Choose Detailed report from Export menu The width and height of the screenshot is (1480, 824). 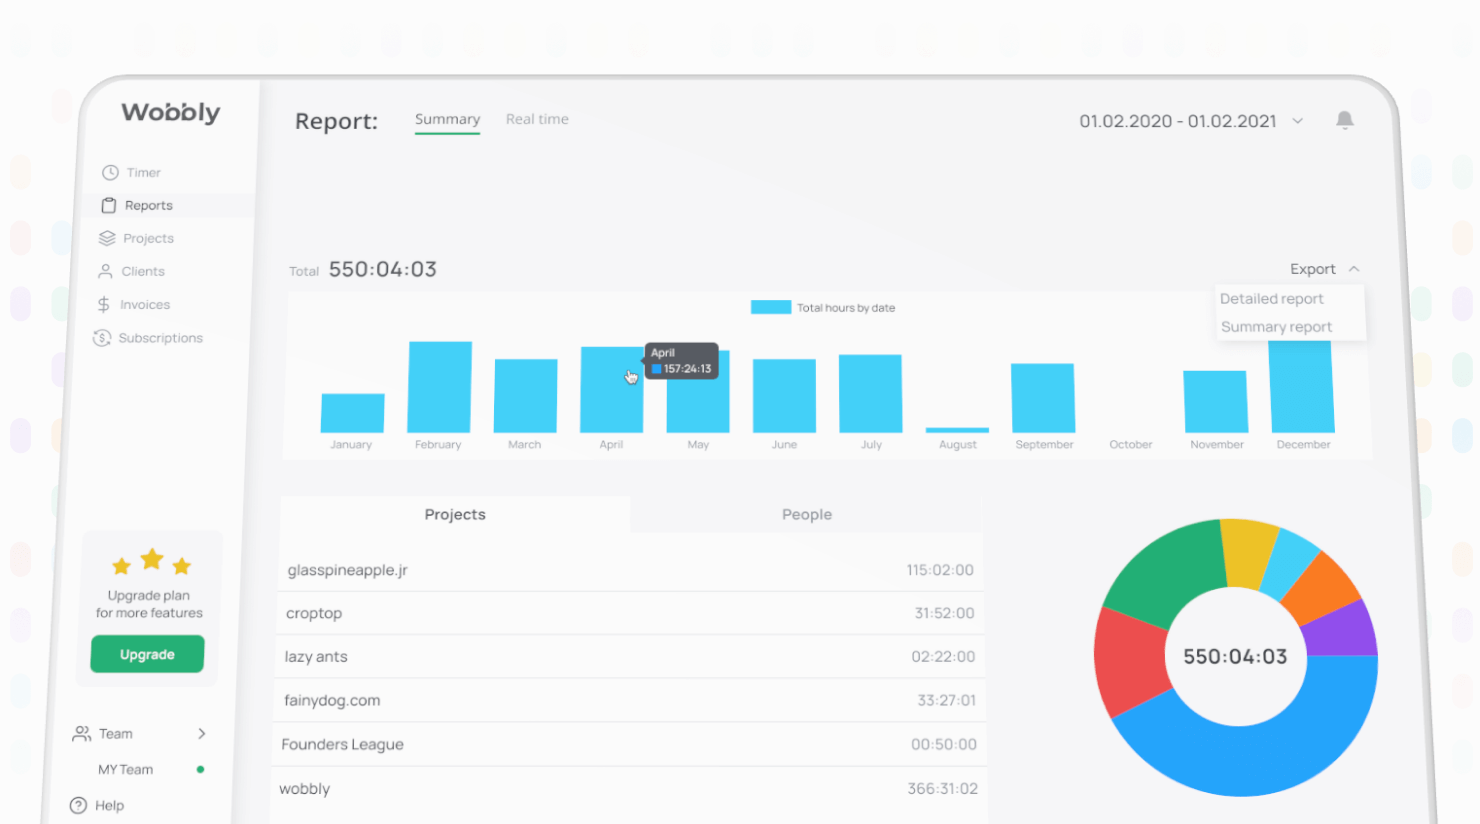[1272, 299]
